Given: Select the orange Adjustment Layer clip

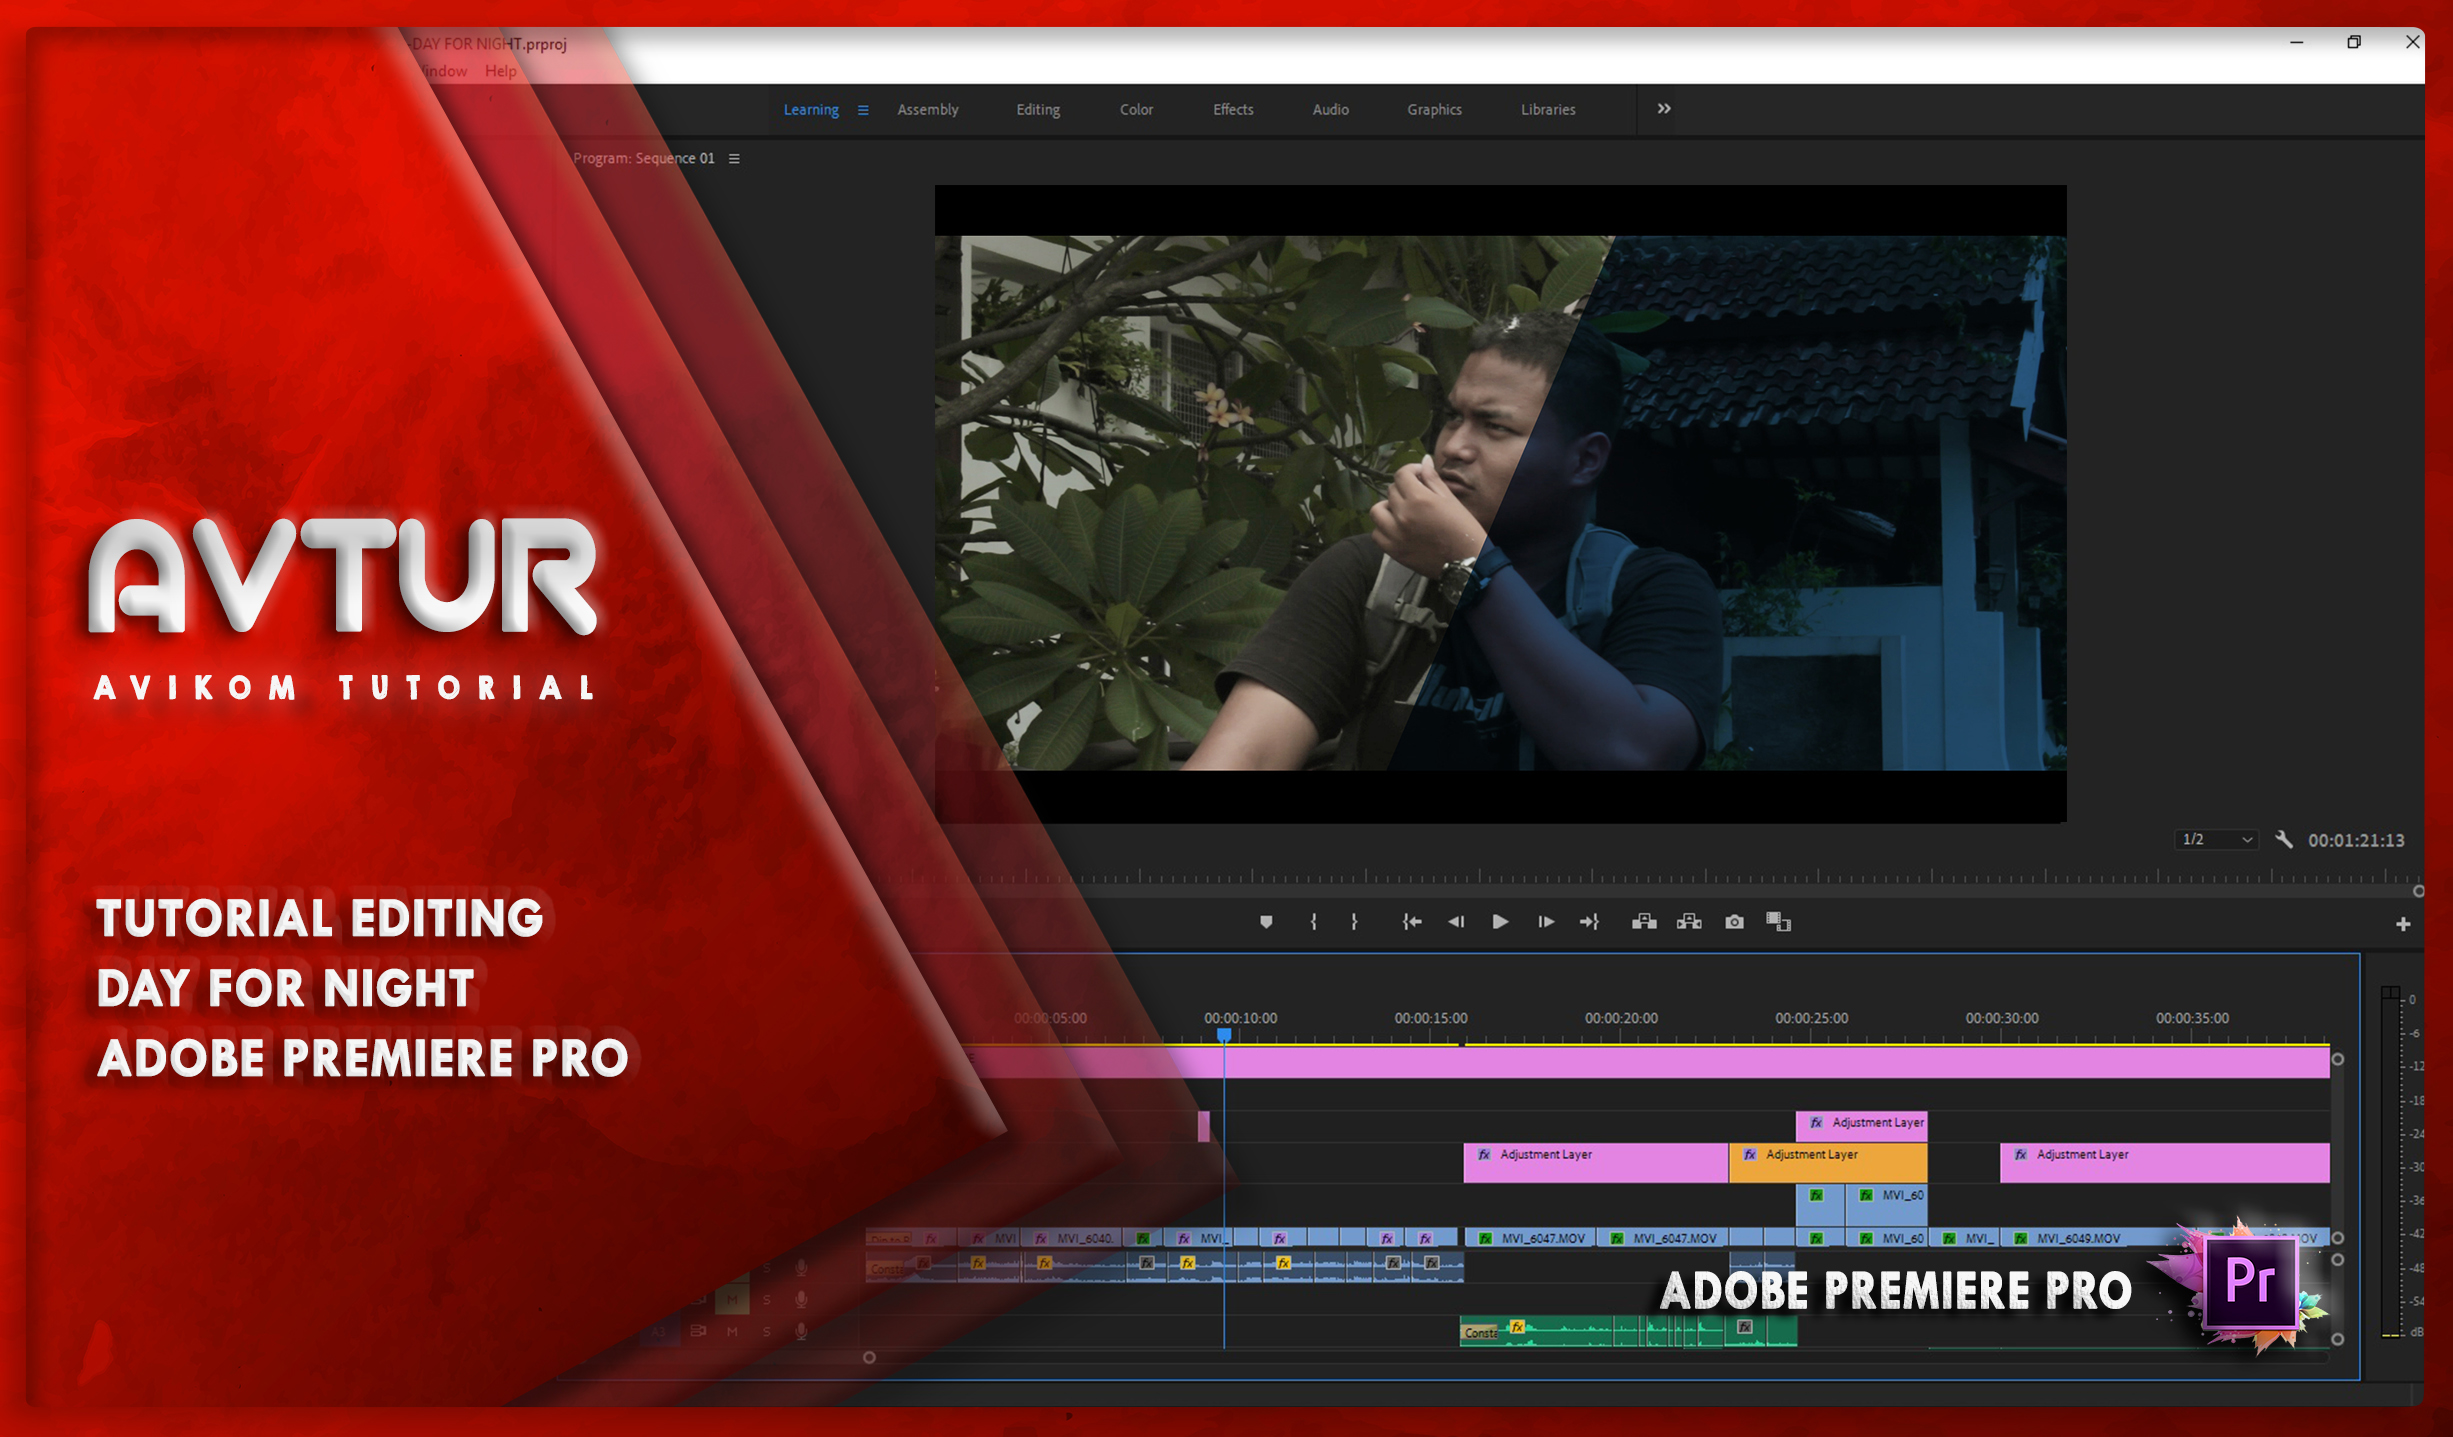Looking at the screenshot, I should coord(1828,1162).
